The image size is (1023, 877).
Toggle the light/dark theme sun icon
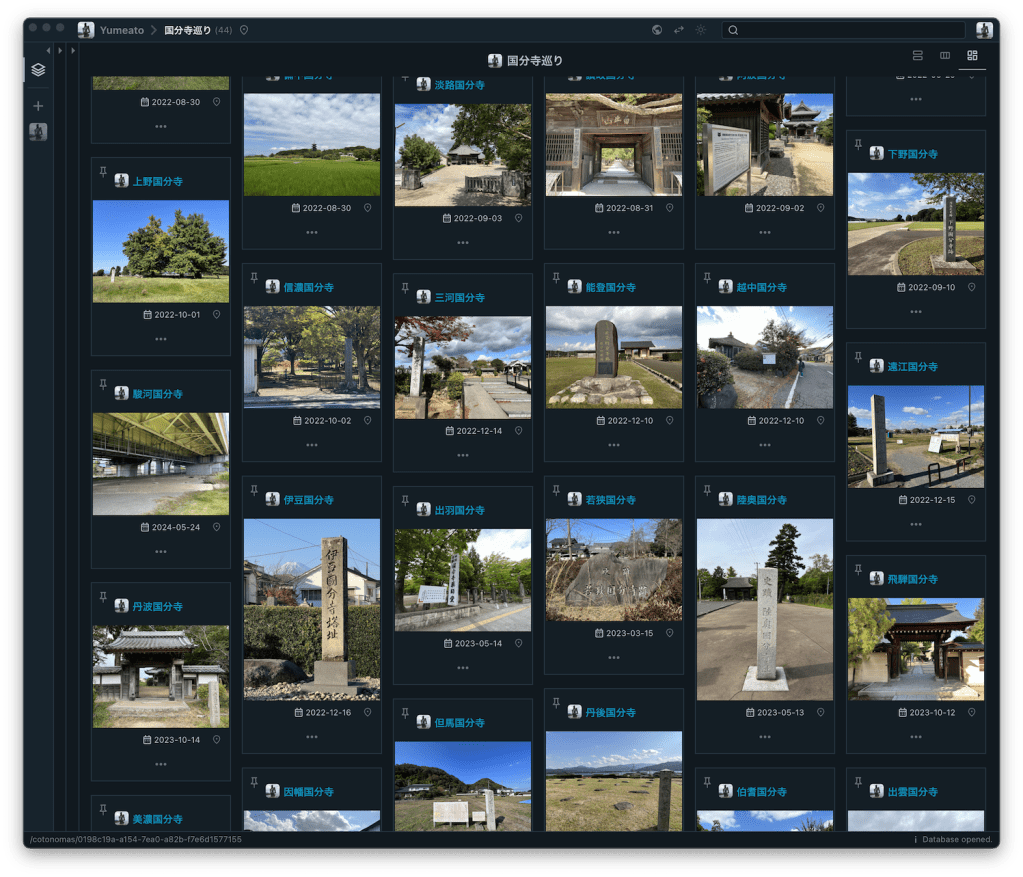[701, 30]
